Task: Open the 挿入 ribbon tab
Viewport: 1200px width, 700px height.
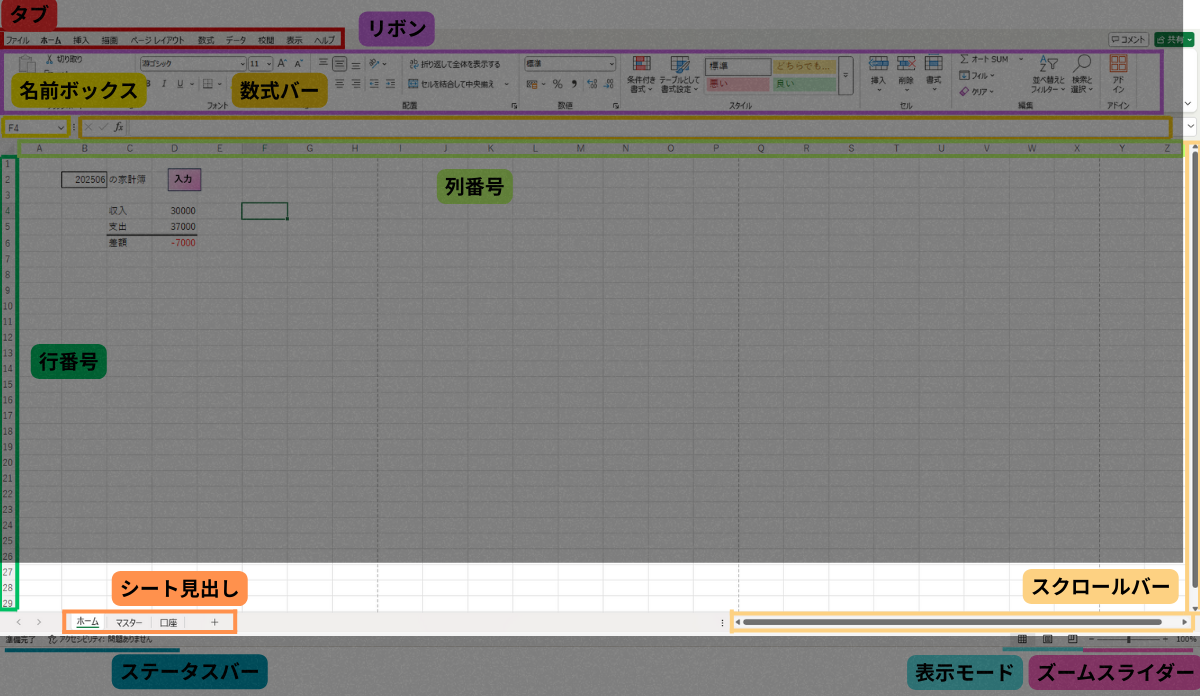Action: (x=81, y=40)
